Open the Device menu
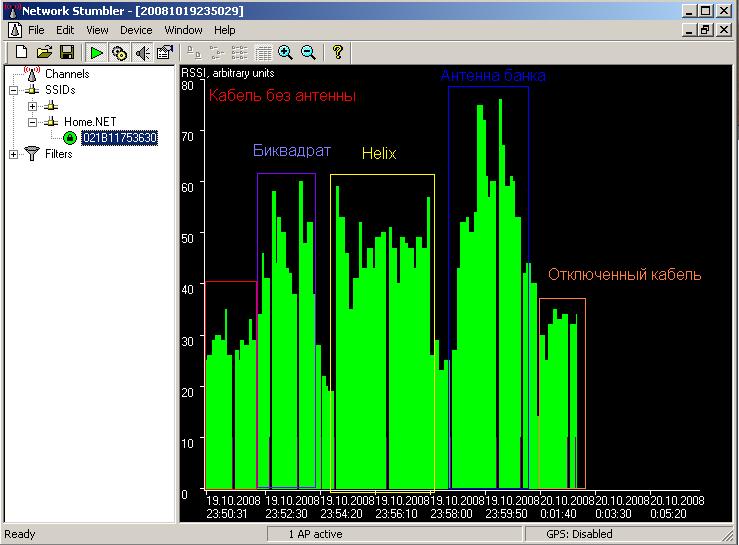The width and height of the screenshot is (739, 545). (x=136, y=30)
